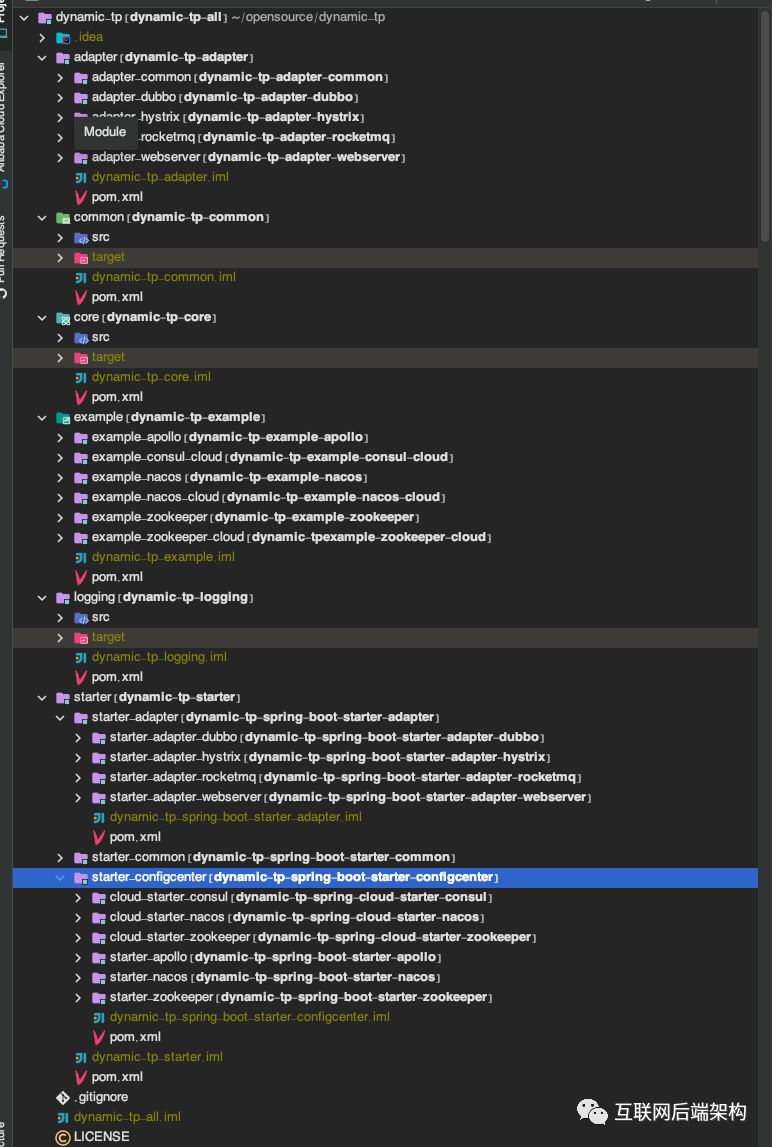Viewport: 772px width, 1147px height.
Task: Click the Maven pom.xml icon under adapter
Action: click(80, 198)
